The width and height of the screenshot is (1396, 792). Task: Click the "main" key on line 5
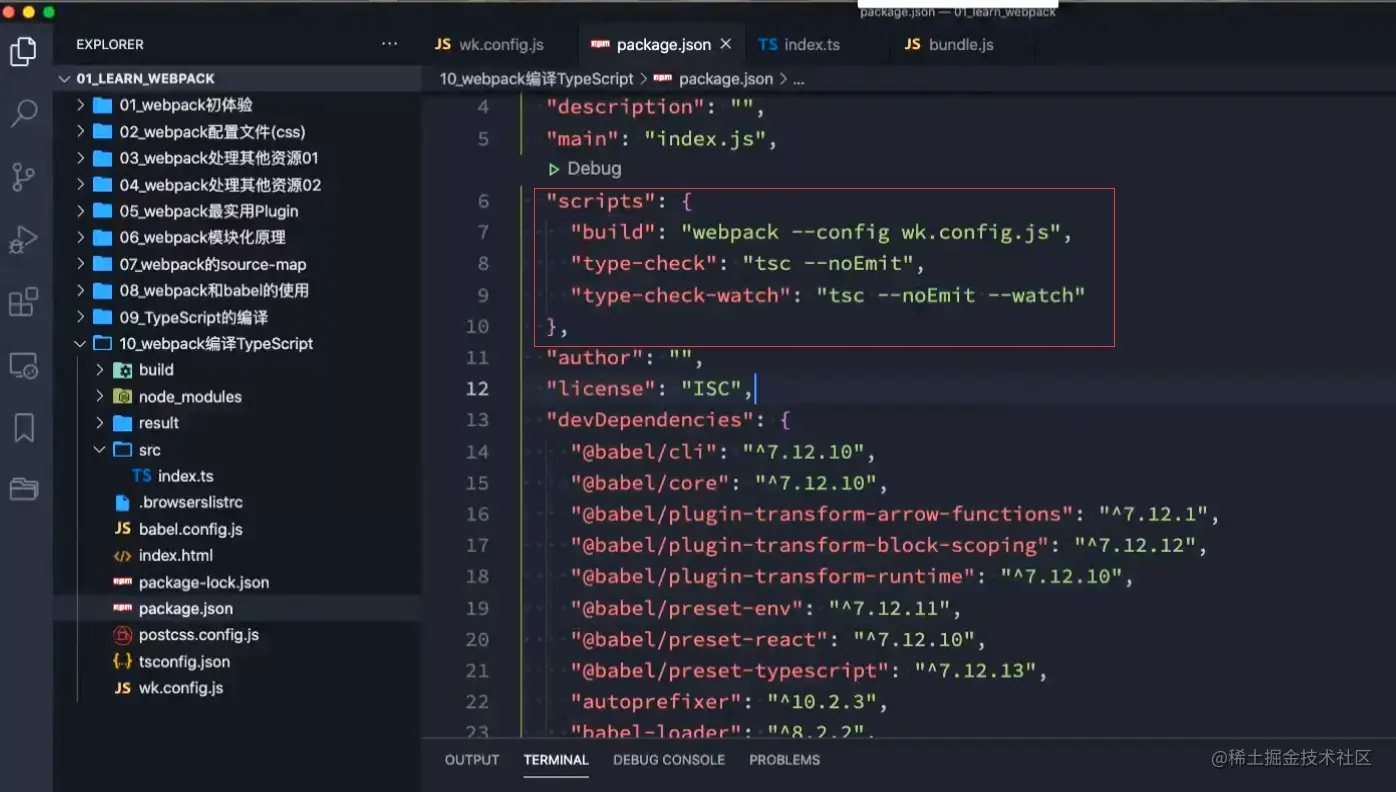[582, 138]
